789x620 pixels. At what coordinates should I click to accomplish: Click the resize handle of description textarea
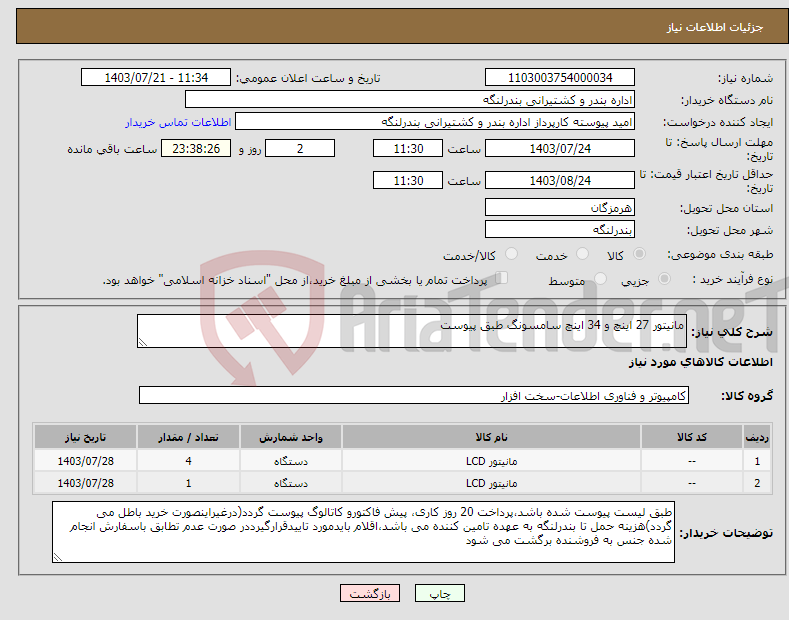(143, 342)
